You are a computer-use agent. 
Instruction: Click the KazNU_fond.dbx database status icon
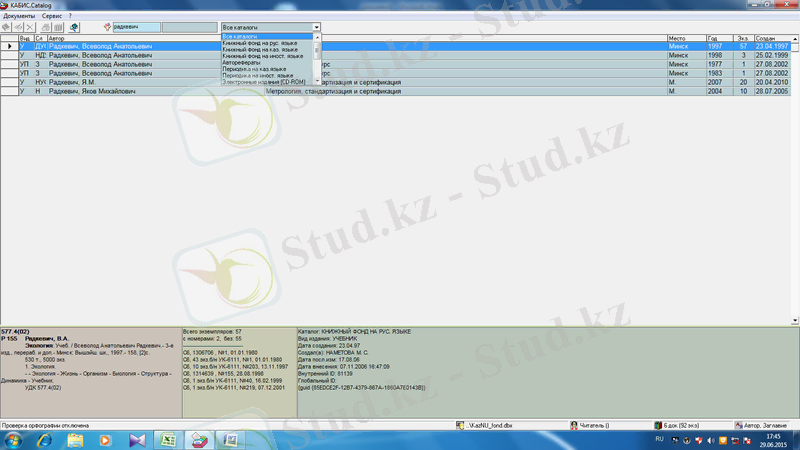(460, 425)
